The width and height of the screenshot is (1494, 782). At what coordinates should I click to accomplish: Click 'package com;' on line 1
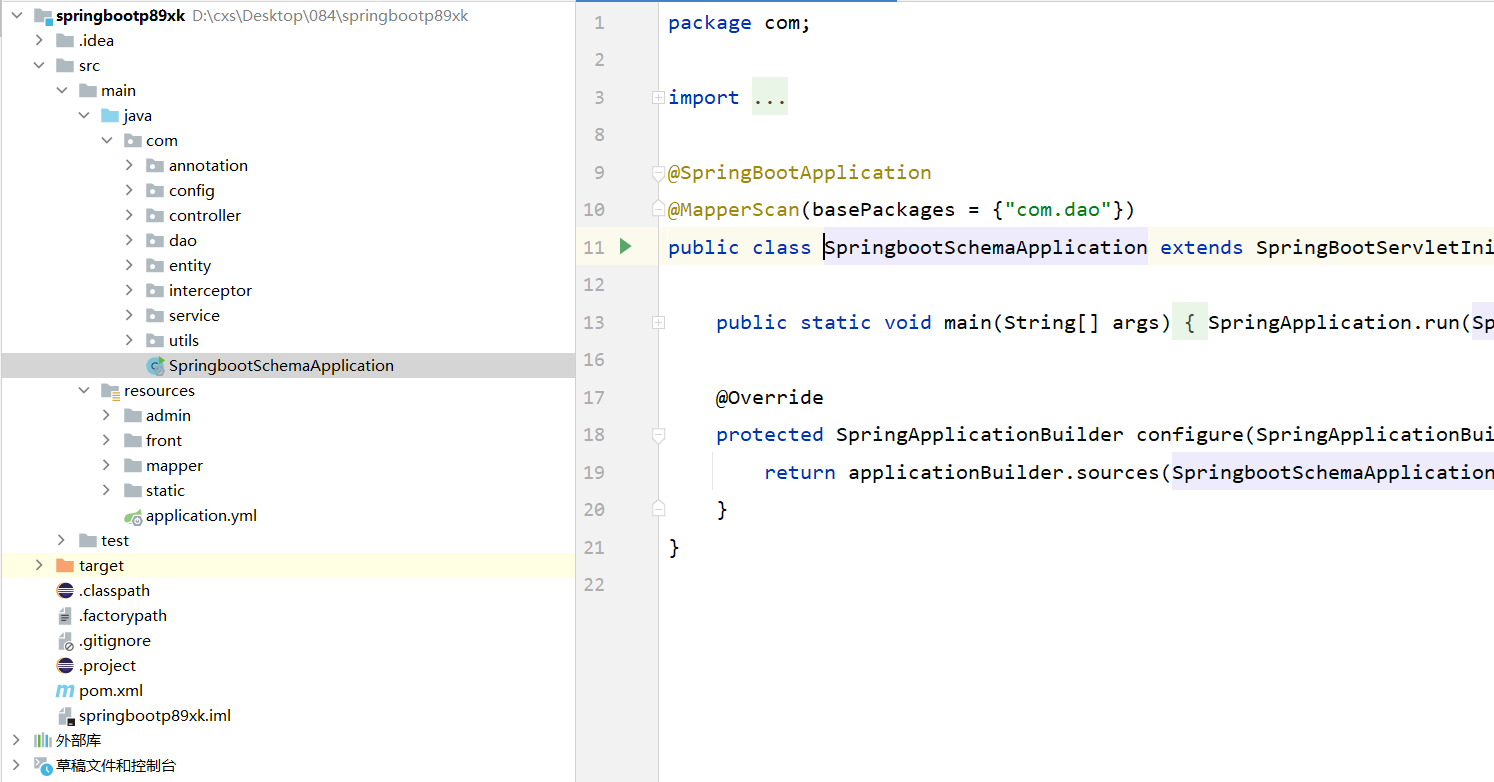coord(740,23)
